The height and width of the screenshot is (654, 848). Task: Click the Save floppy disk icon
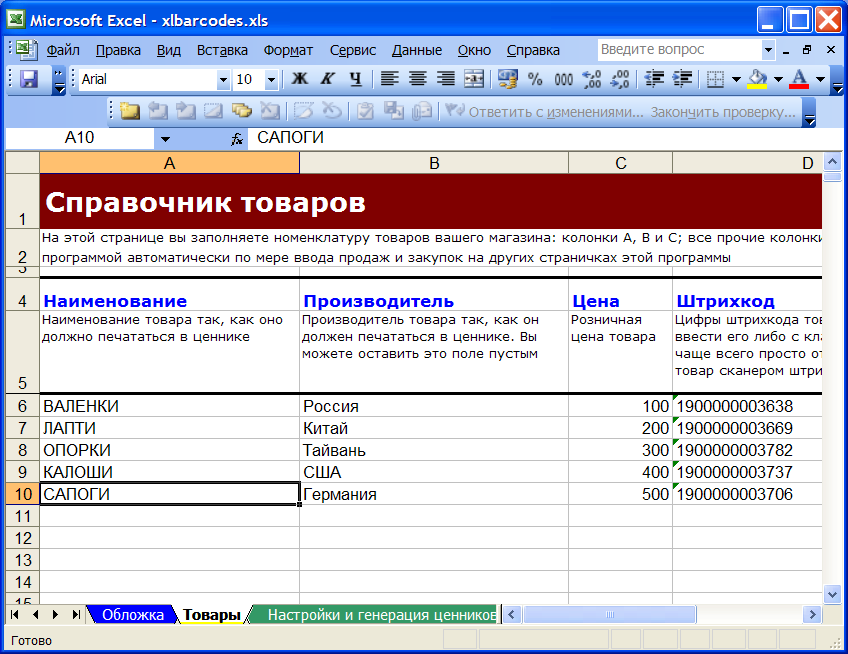coord(29,79)
